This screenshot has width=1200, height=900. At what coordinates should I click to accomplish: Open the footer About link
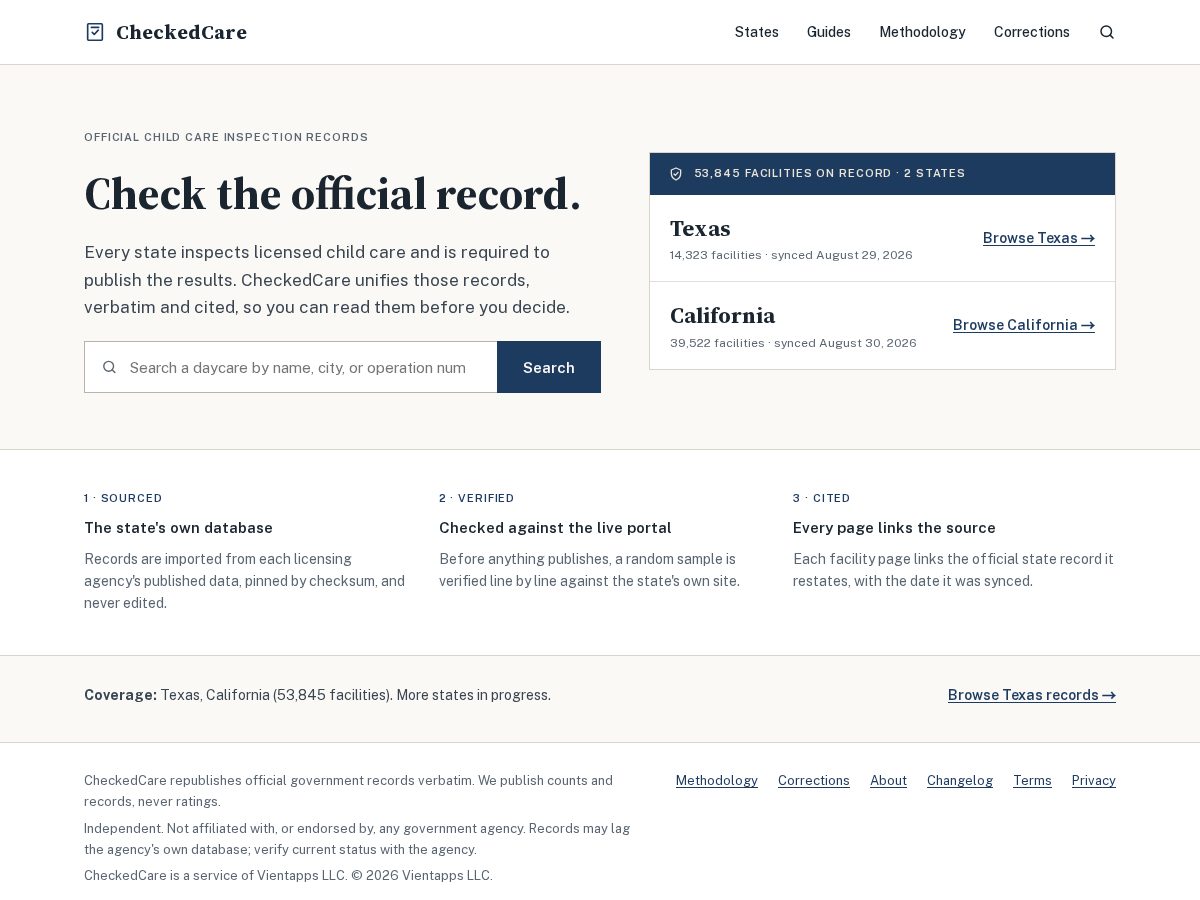(888, 781)
